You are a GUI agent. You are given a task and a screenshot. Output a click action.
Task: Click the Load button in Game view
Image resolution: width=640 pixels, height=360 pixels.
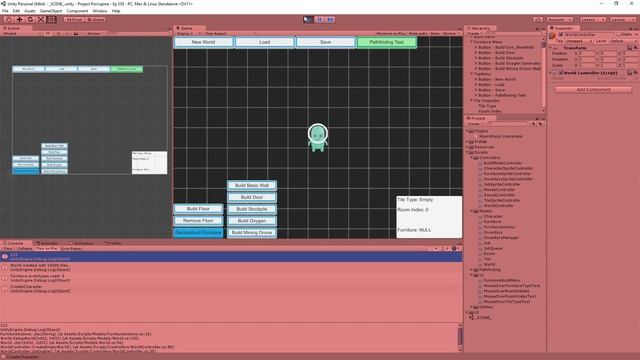pyautogui.click(x=264, y=42)
